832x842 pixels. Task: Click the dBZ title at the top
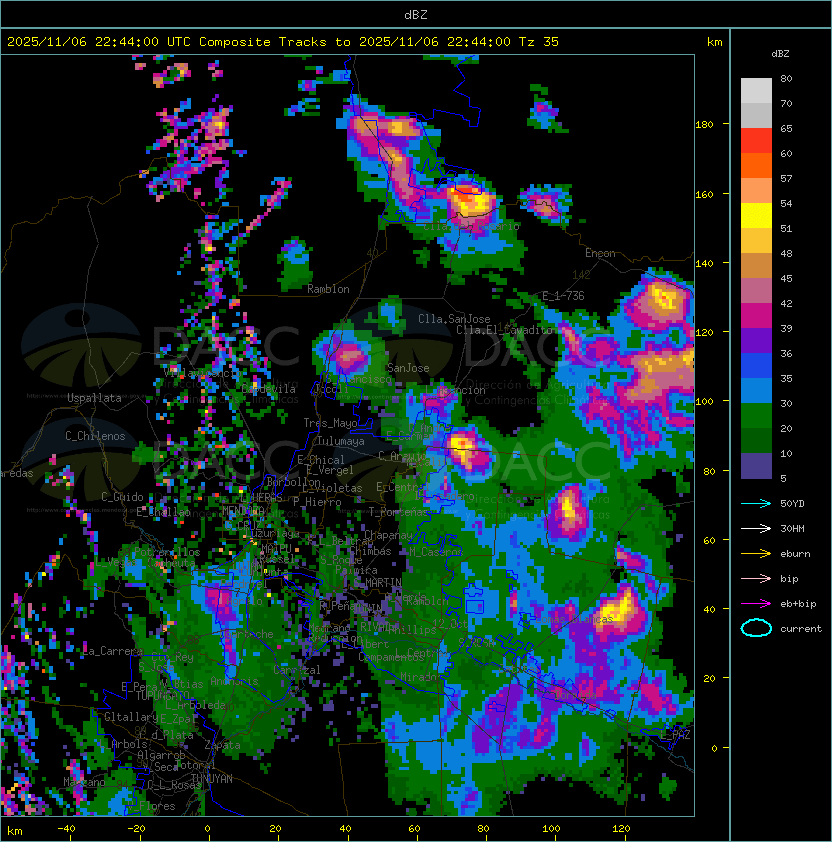pos(416,15)
